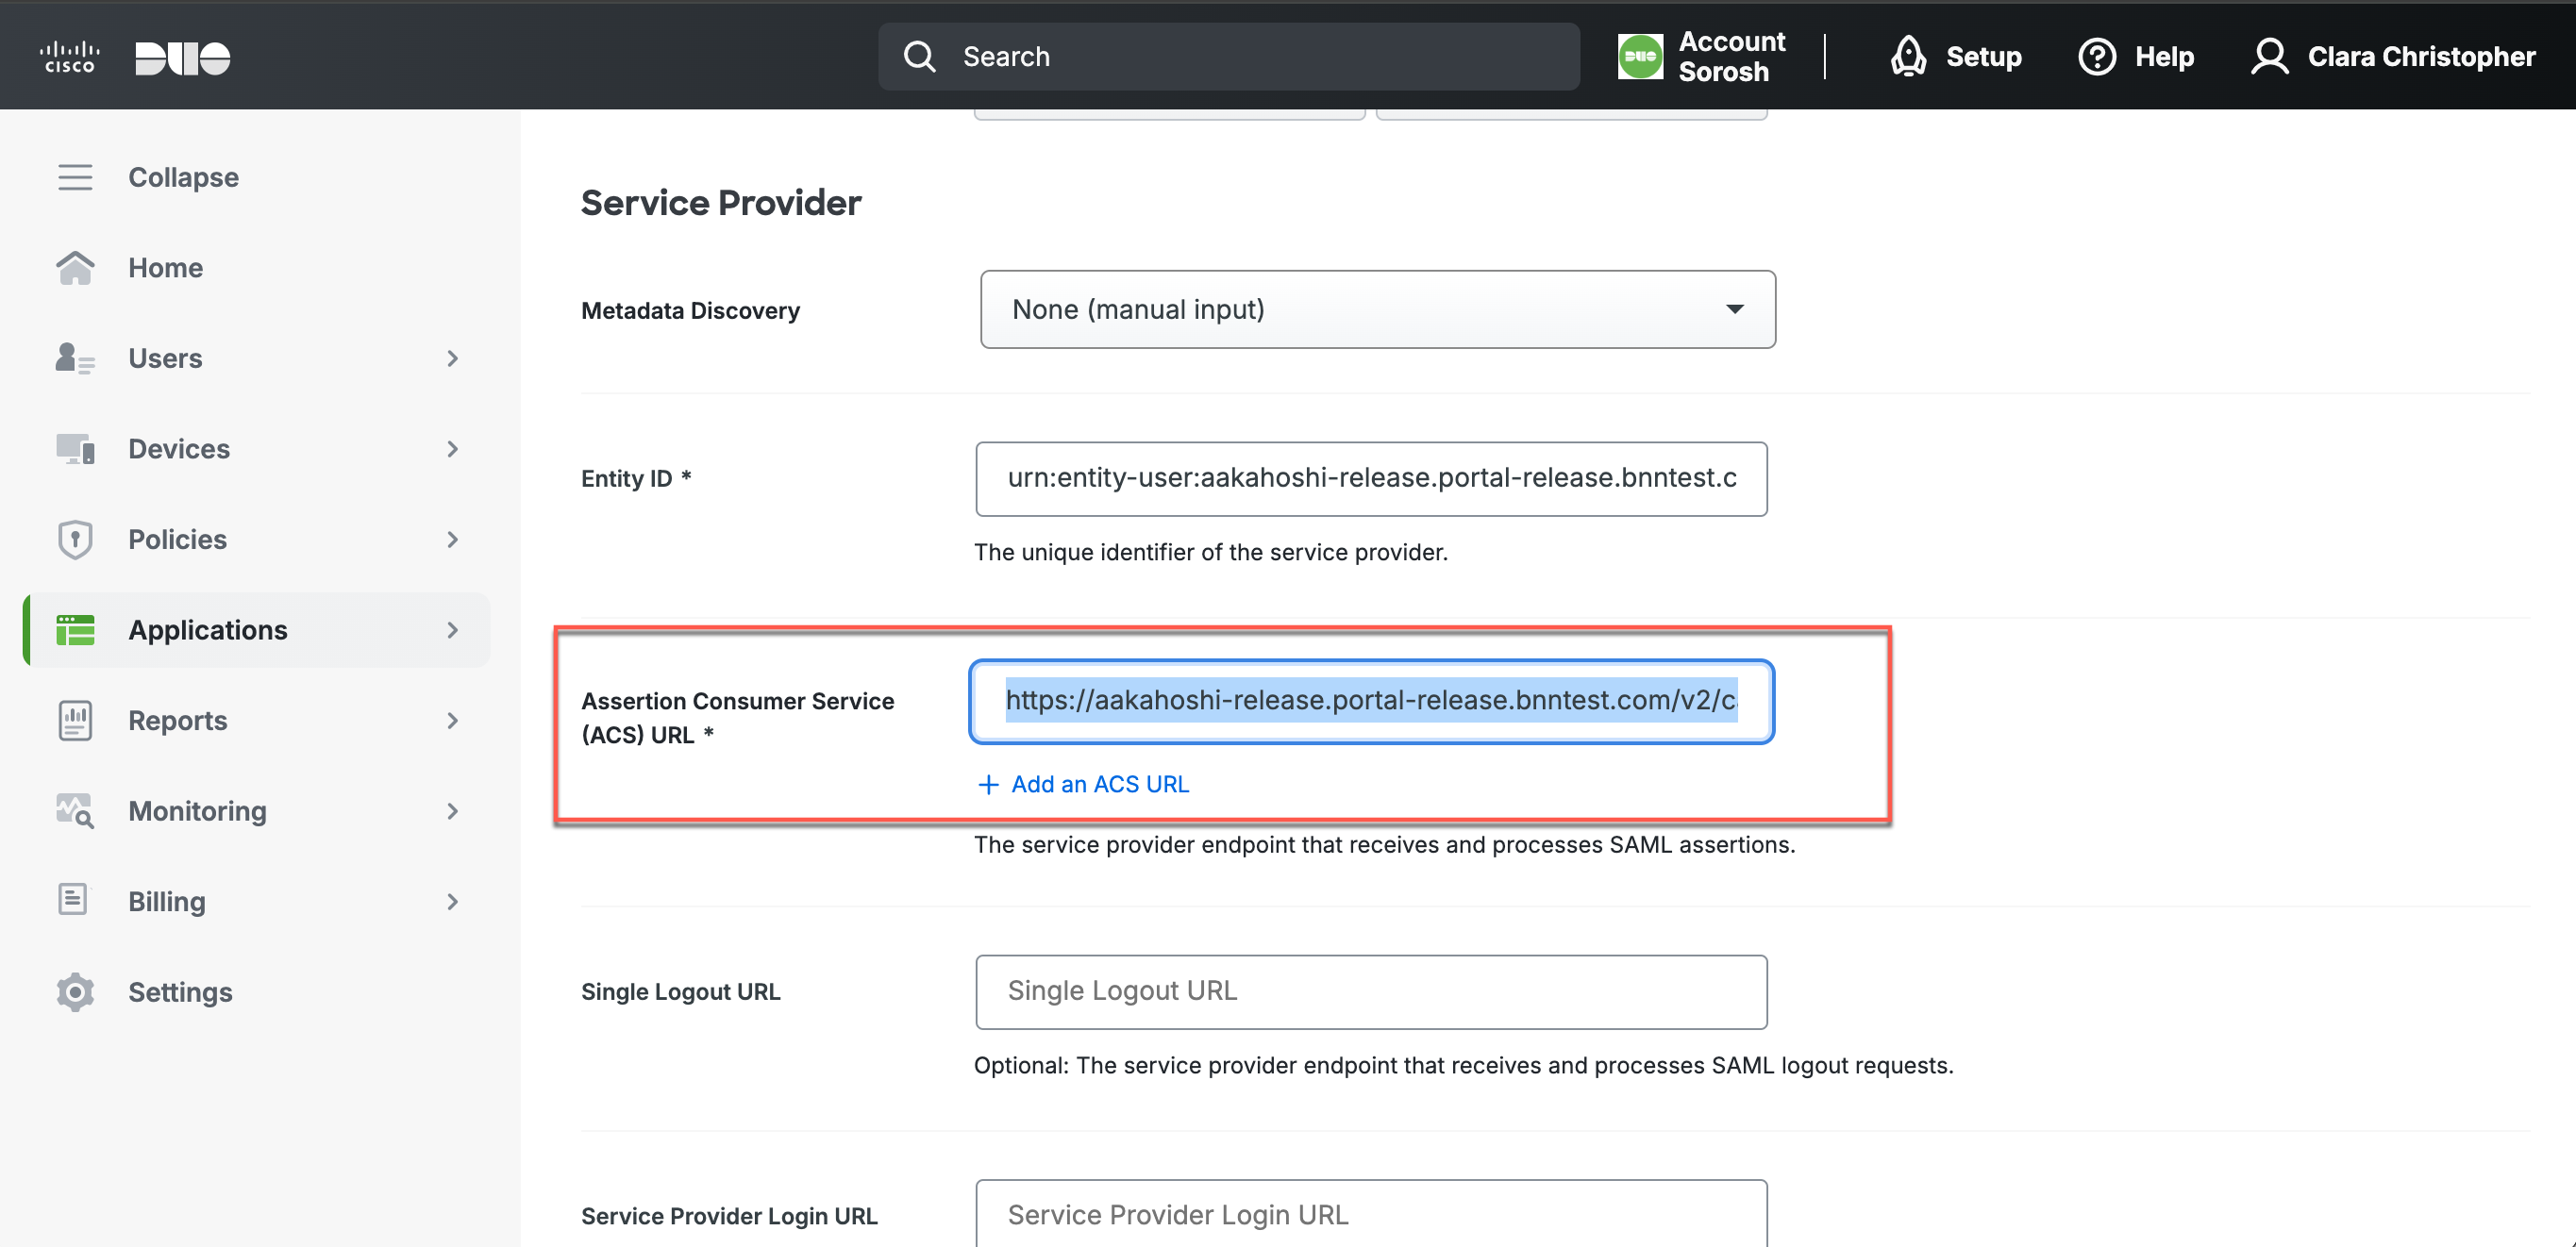
Task: Click the Devices sidebar icon
Action: (75, 449)
